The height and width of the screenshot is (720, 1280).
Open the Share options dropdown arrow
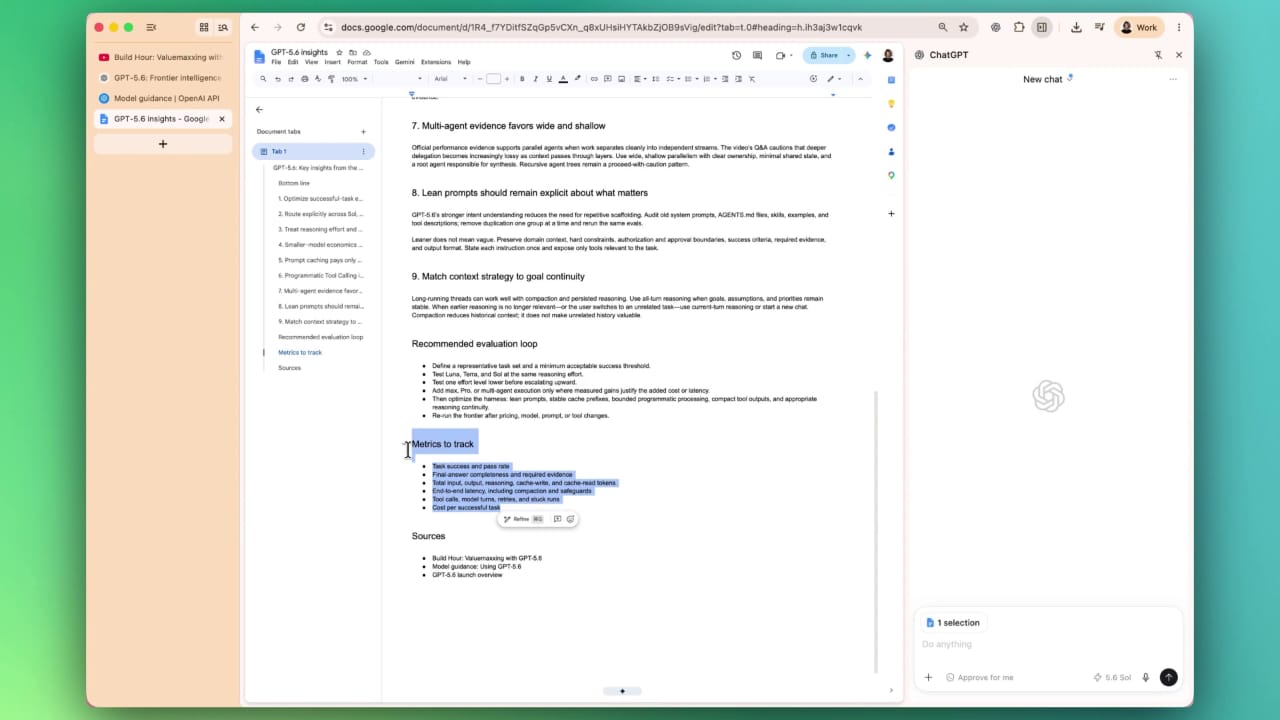tap(848, 55)
